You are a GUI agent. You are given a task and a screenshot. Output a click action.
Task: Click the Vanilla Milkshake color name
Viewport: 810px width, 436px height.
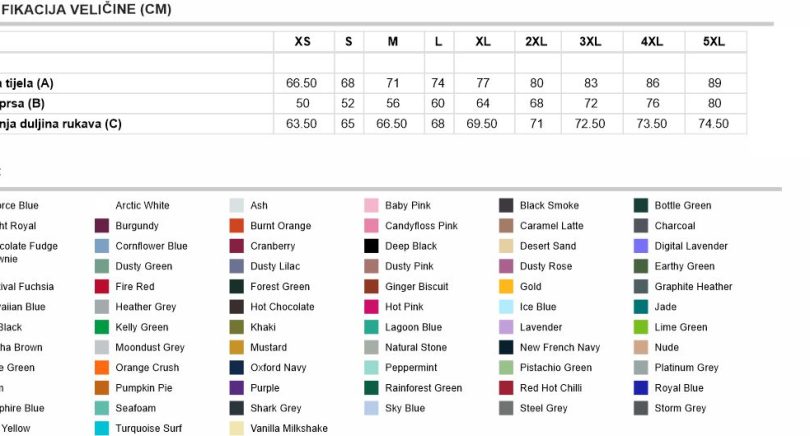pyautogui.click(x=289, y=428)
